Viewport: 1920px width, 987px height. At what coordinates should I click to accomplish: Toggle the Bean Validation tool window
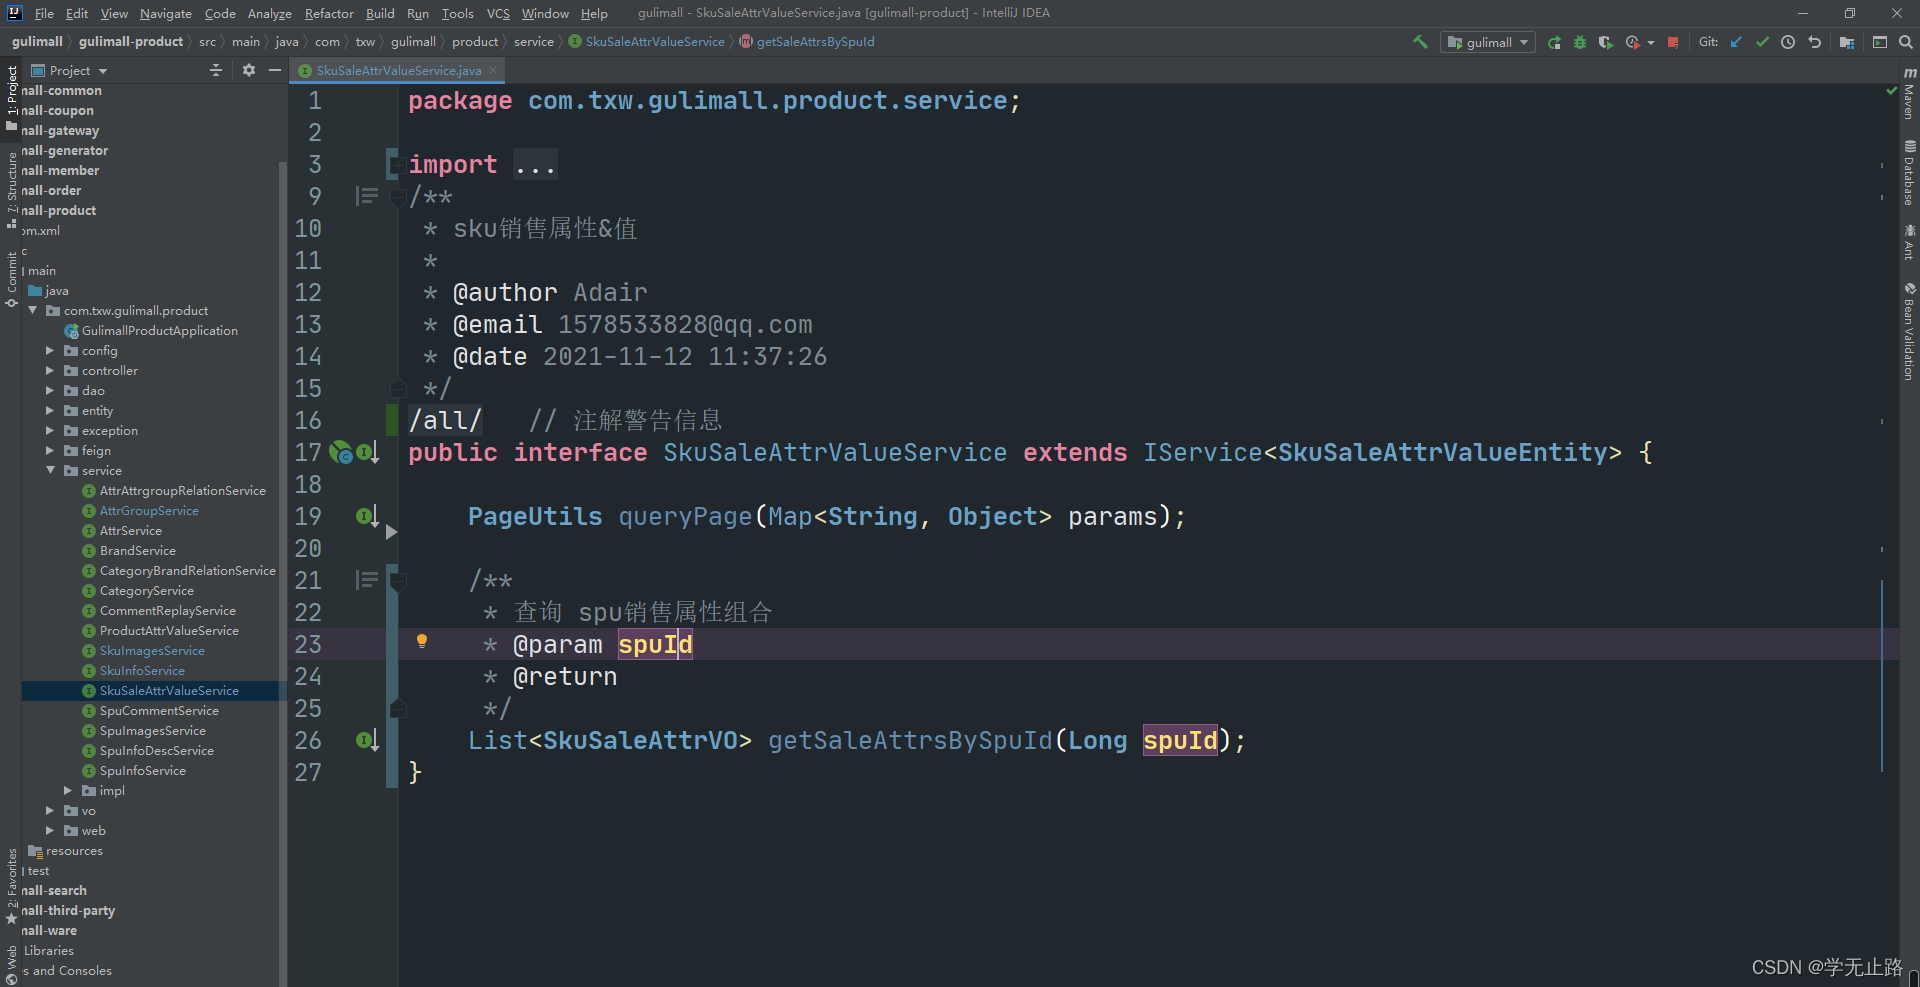coord(1909,331)
